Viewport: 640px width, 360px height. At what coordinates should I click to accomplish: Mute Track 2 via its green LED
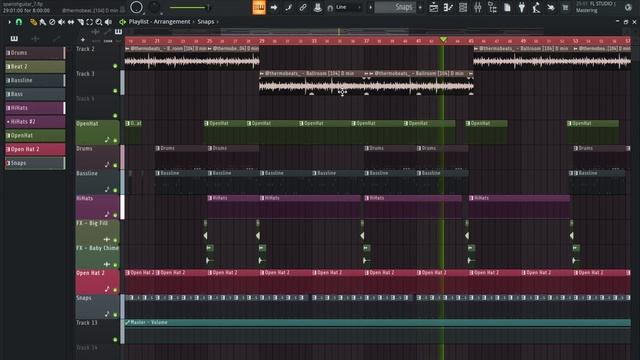(x=115, y=66)
